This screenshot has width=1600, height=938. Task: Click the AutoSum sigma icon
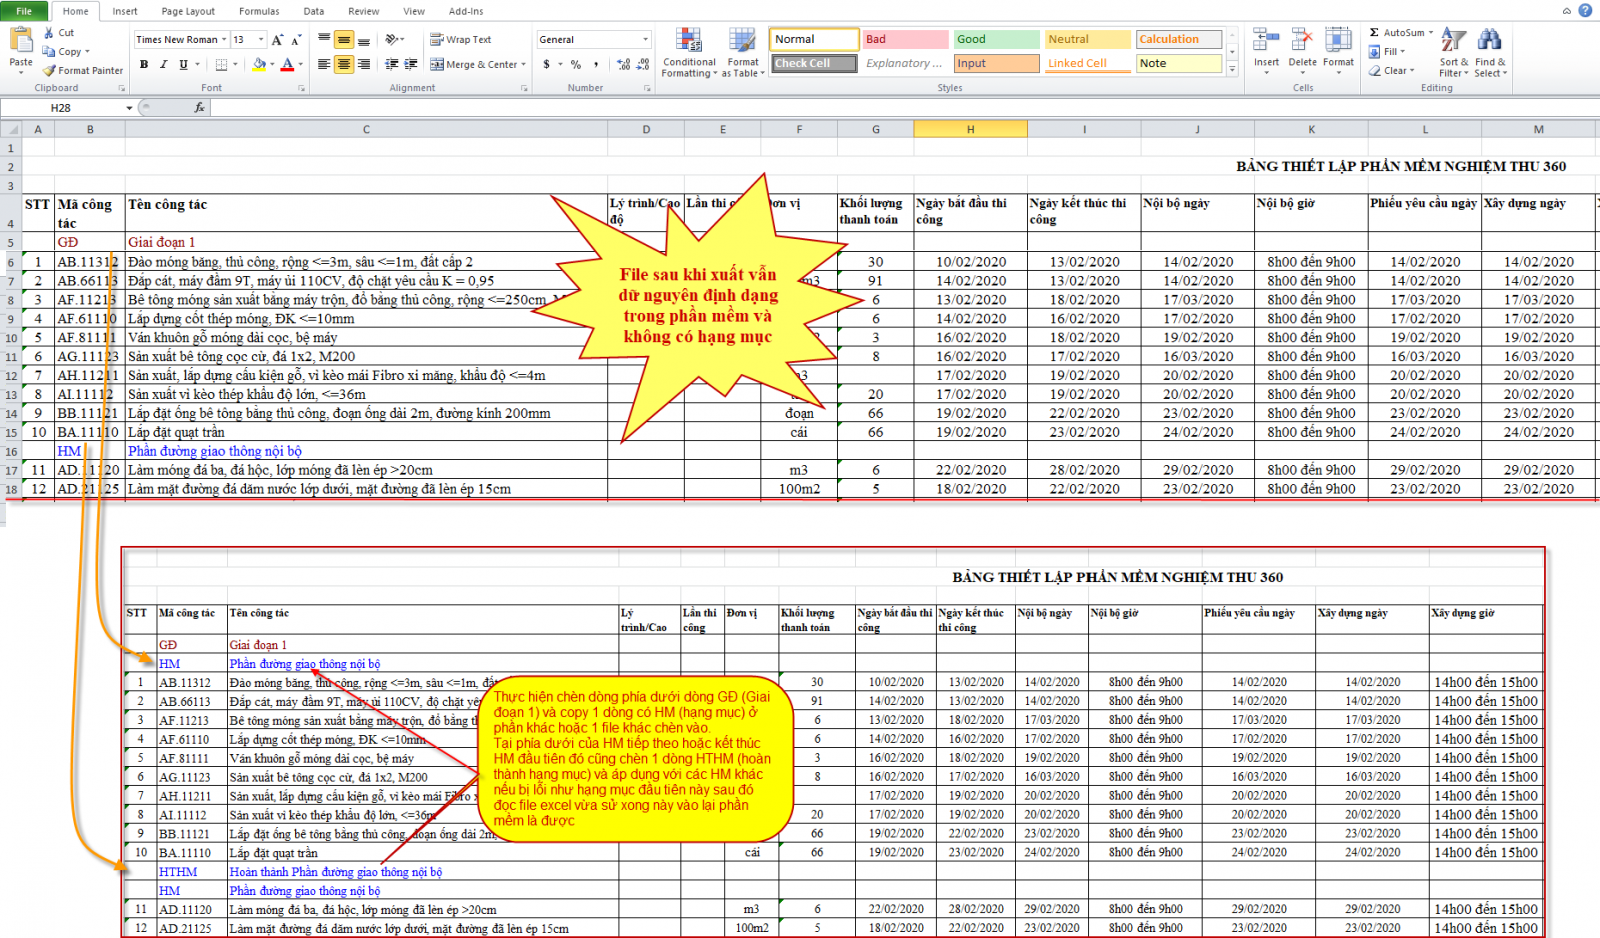coord(1375,33)
